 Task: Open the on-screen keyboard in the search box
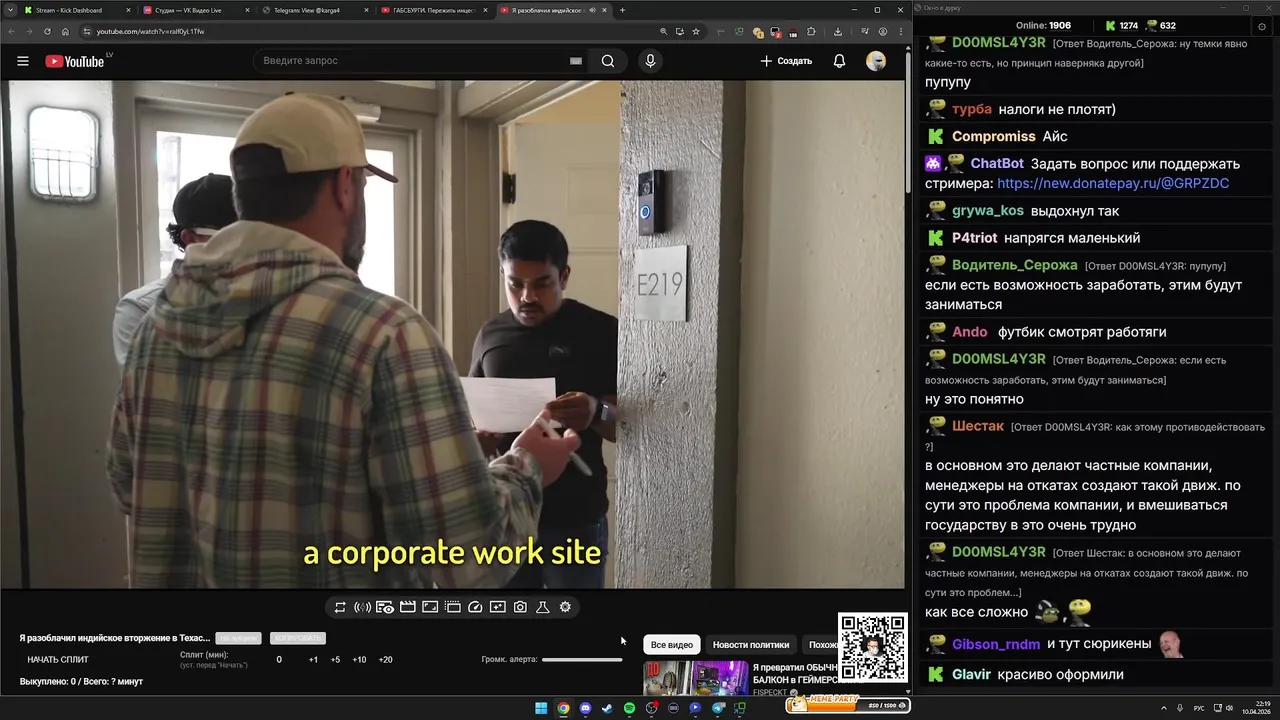576,61
